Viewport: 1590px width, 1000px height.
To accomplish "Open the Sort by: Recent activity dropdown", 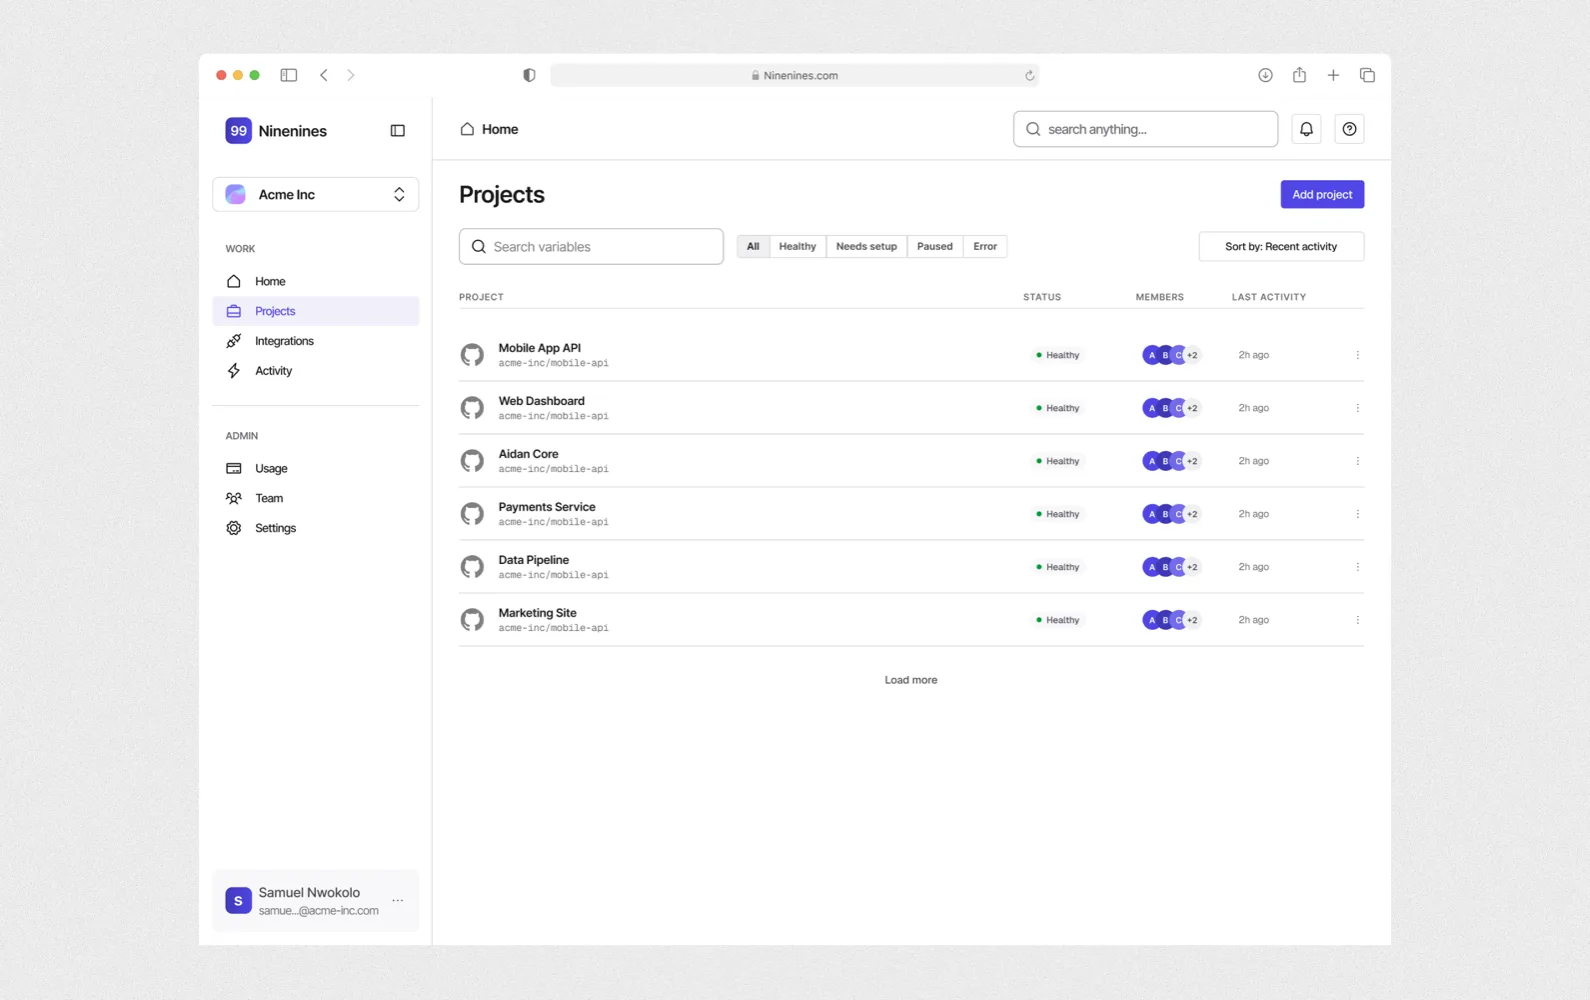I will 1281,247.
